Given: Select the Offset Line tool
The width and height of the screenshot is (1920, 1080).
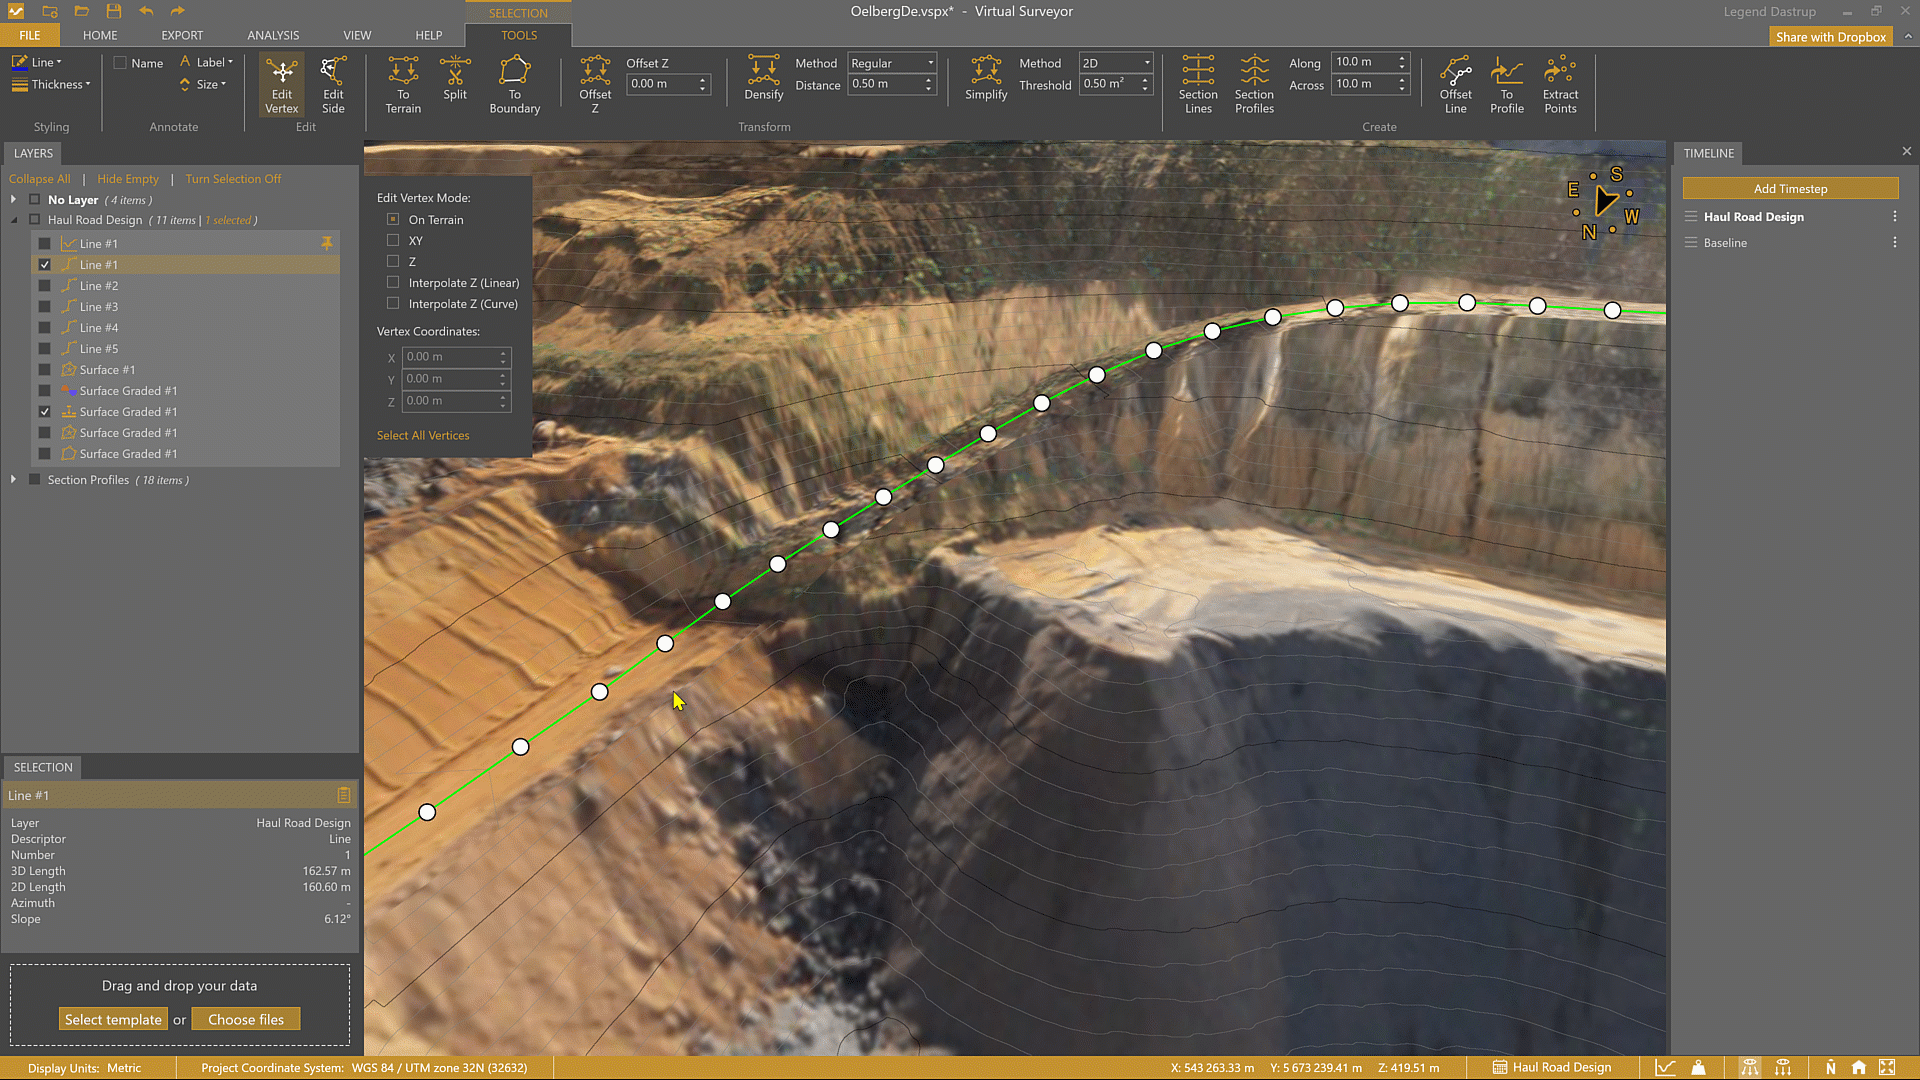Looking at the screenshot, I should click(1455, 84).
